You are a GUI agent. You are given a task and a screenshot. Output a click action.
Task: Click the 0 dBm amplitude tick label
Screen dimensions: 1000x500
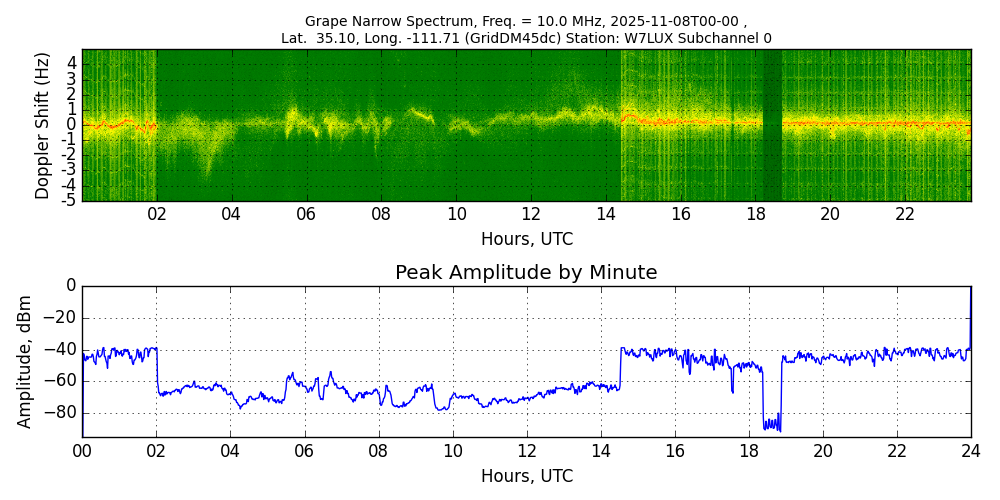click(71, 286)
